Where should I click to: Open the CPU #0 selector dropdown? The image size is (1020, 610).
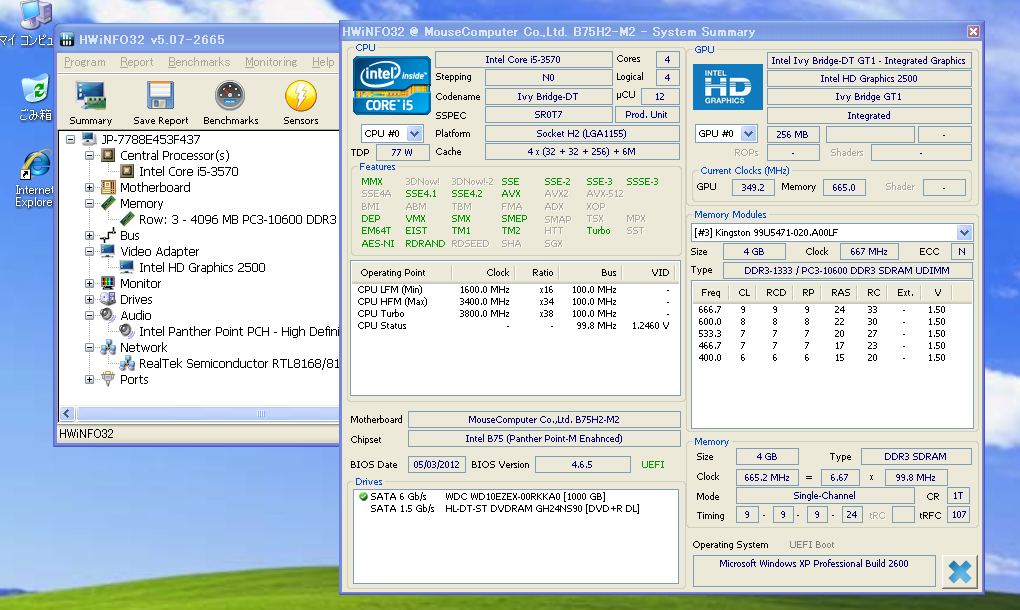click(x=414, y=133)
